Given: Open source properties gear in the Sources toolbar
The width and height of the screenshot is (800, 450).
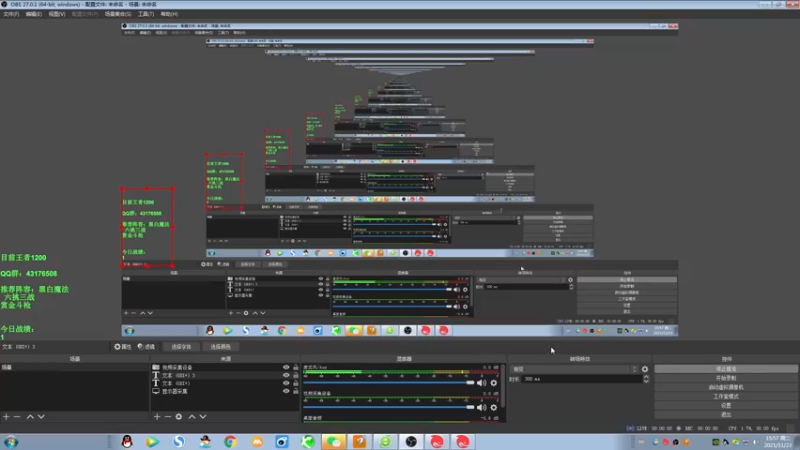Looking at the screenshot, I should point(179,417).
